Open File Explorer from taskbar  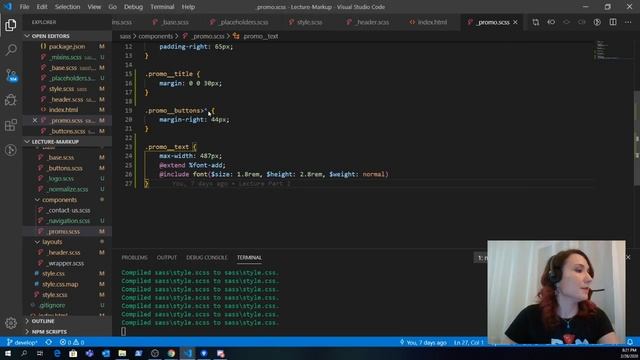click(x=122, y=353)
